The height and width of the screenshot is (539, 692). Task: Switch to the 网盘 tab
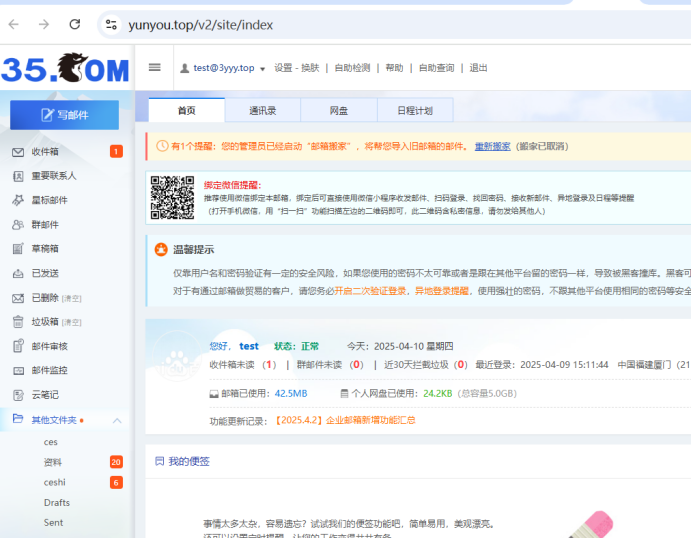339,111
